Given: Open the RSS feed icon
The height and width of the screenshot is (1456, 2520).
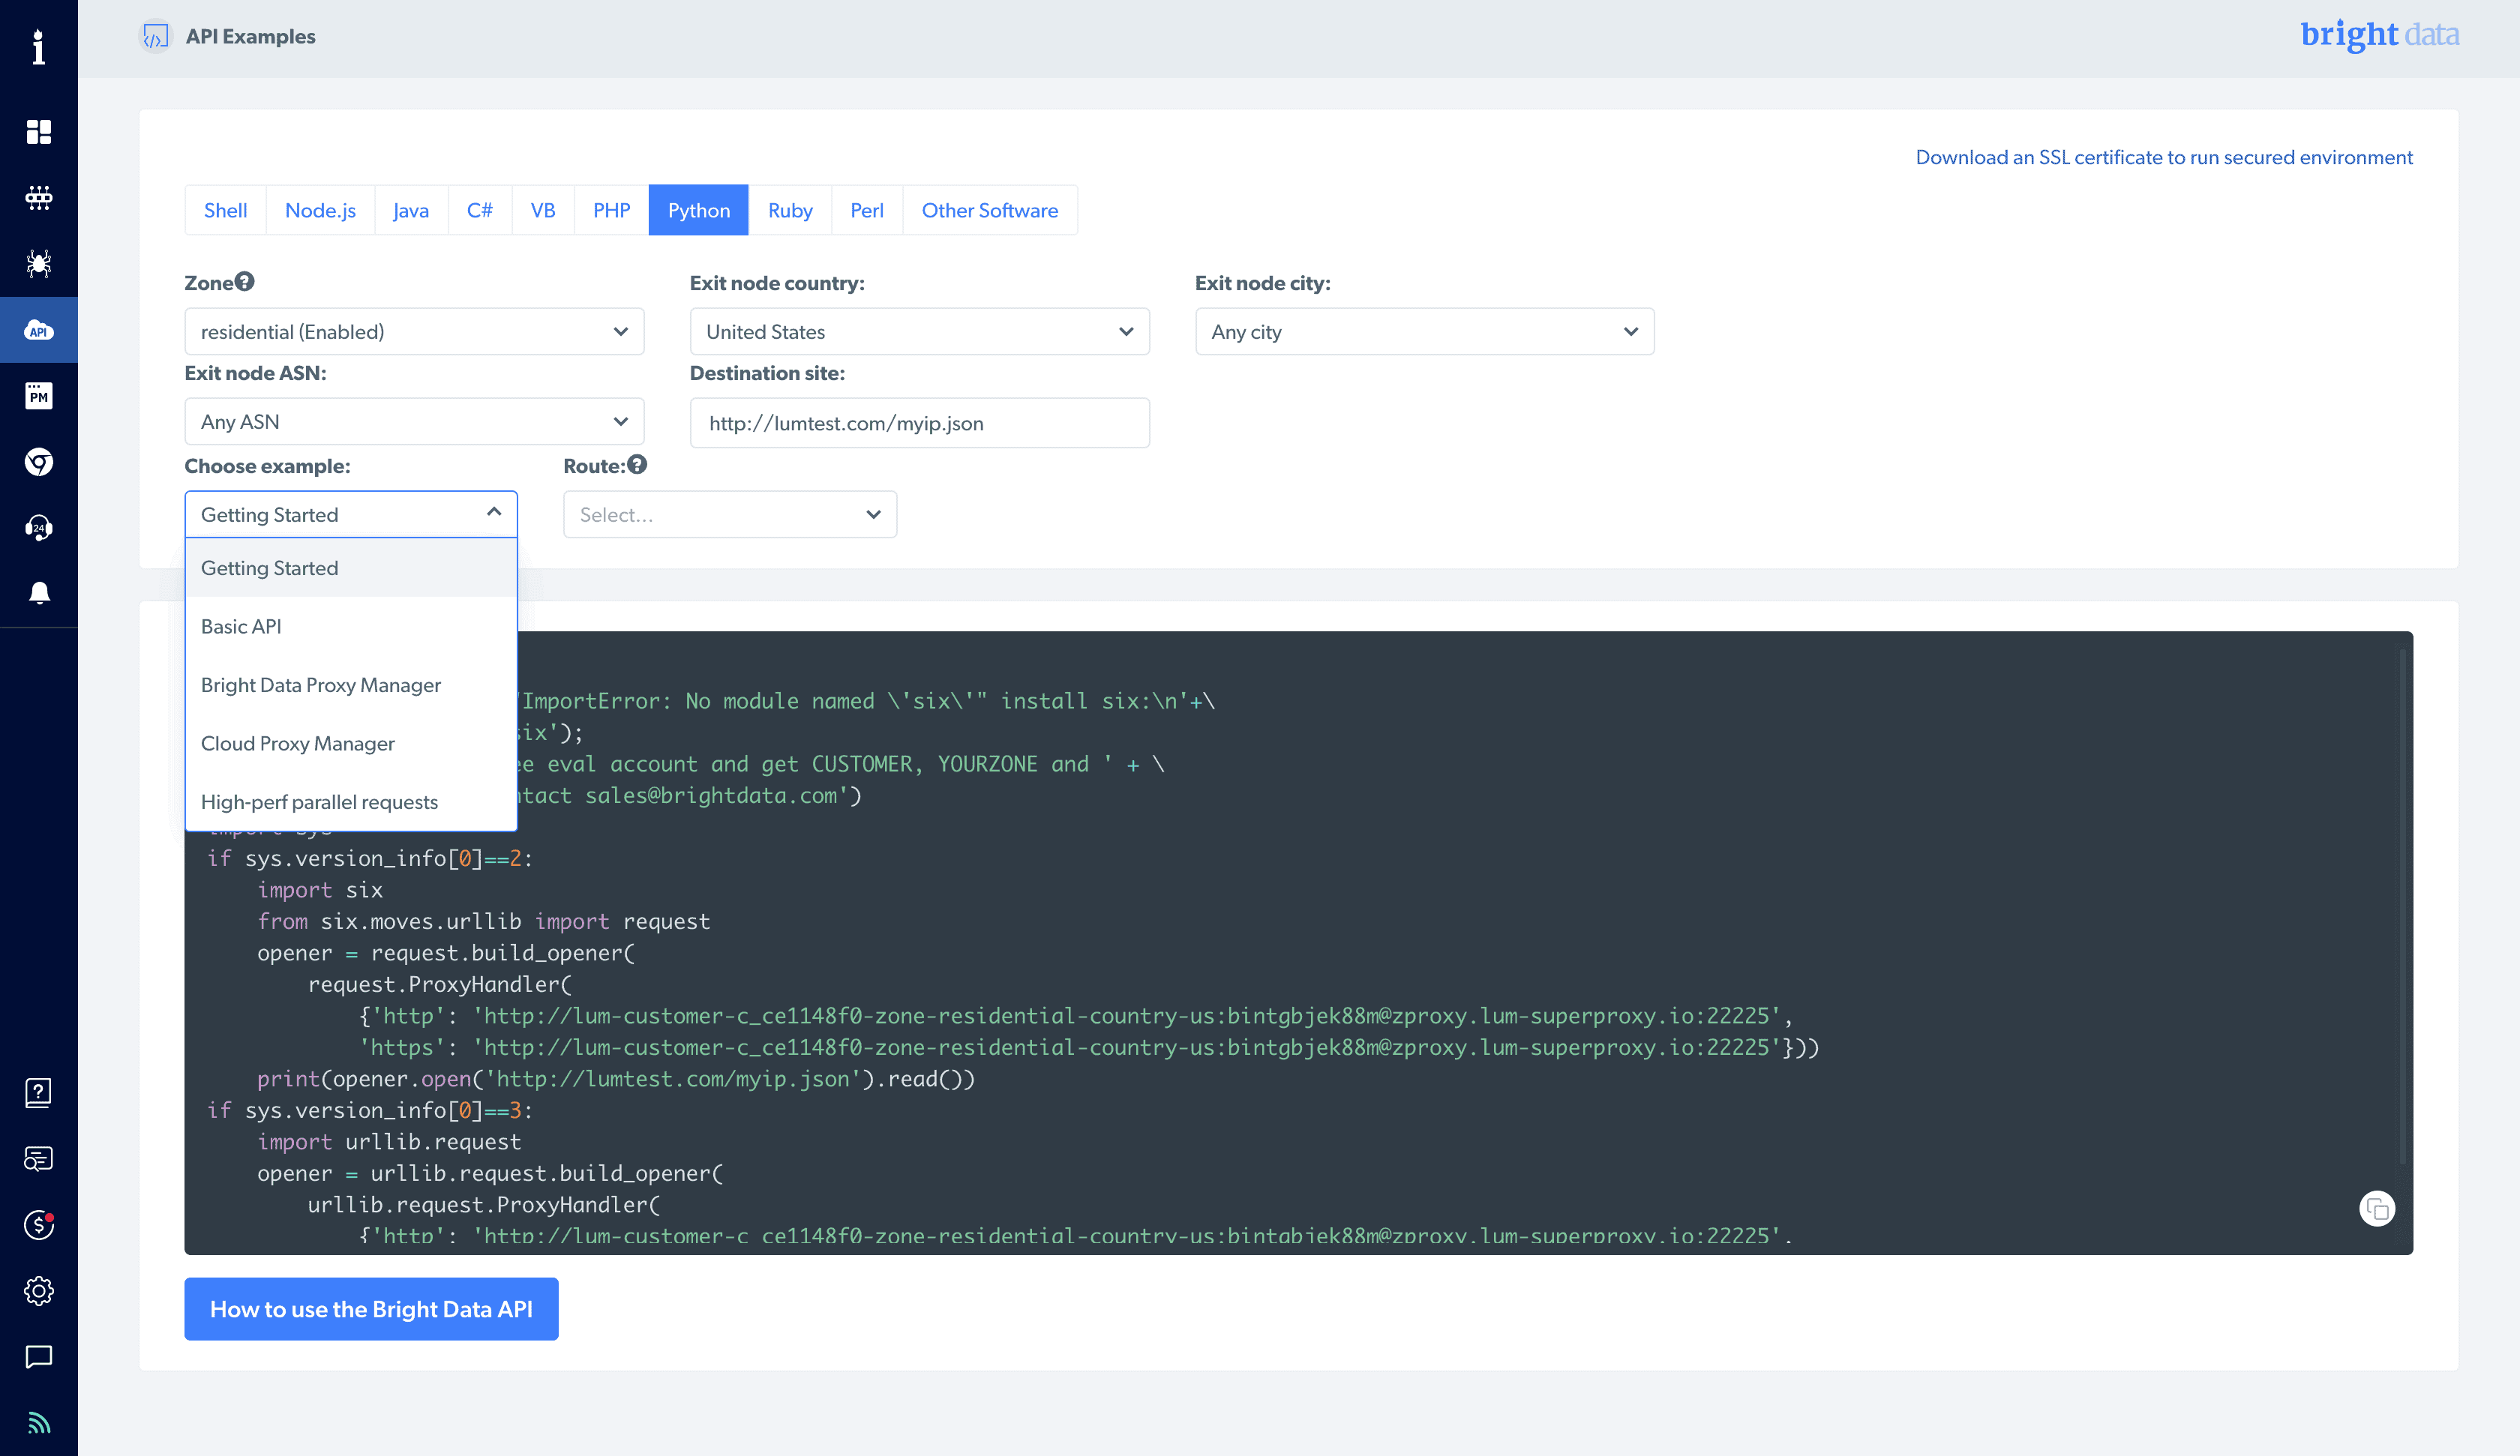Looking at the screenshot, I should tap(38, 1422).
